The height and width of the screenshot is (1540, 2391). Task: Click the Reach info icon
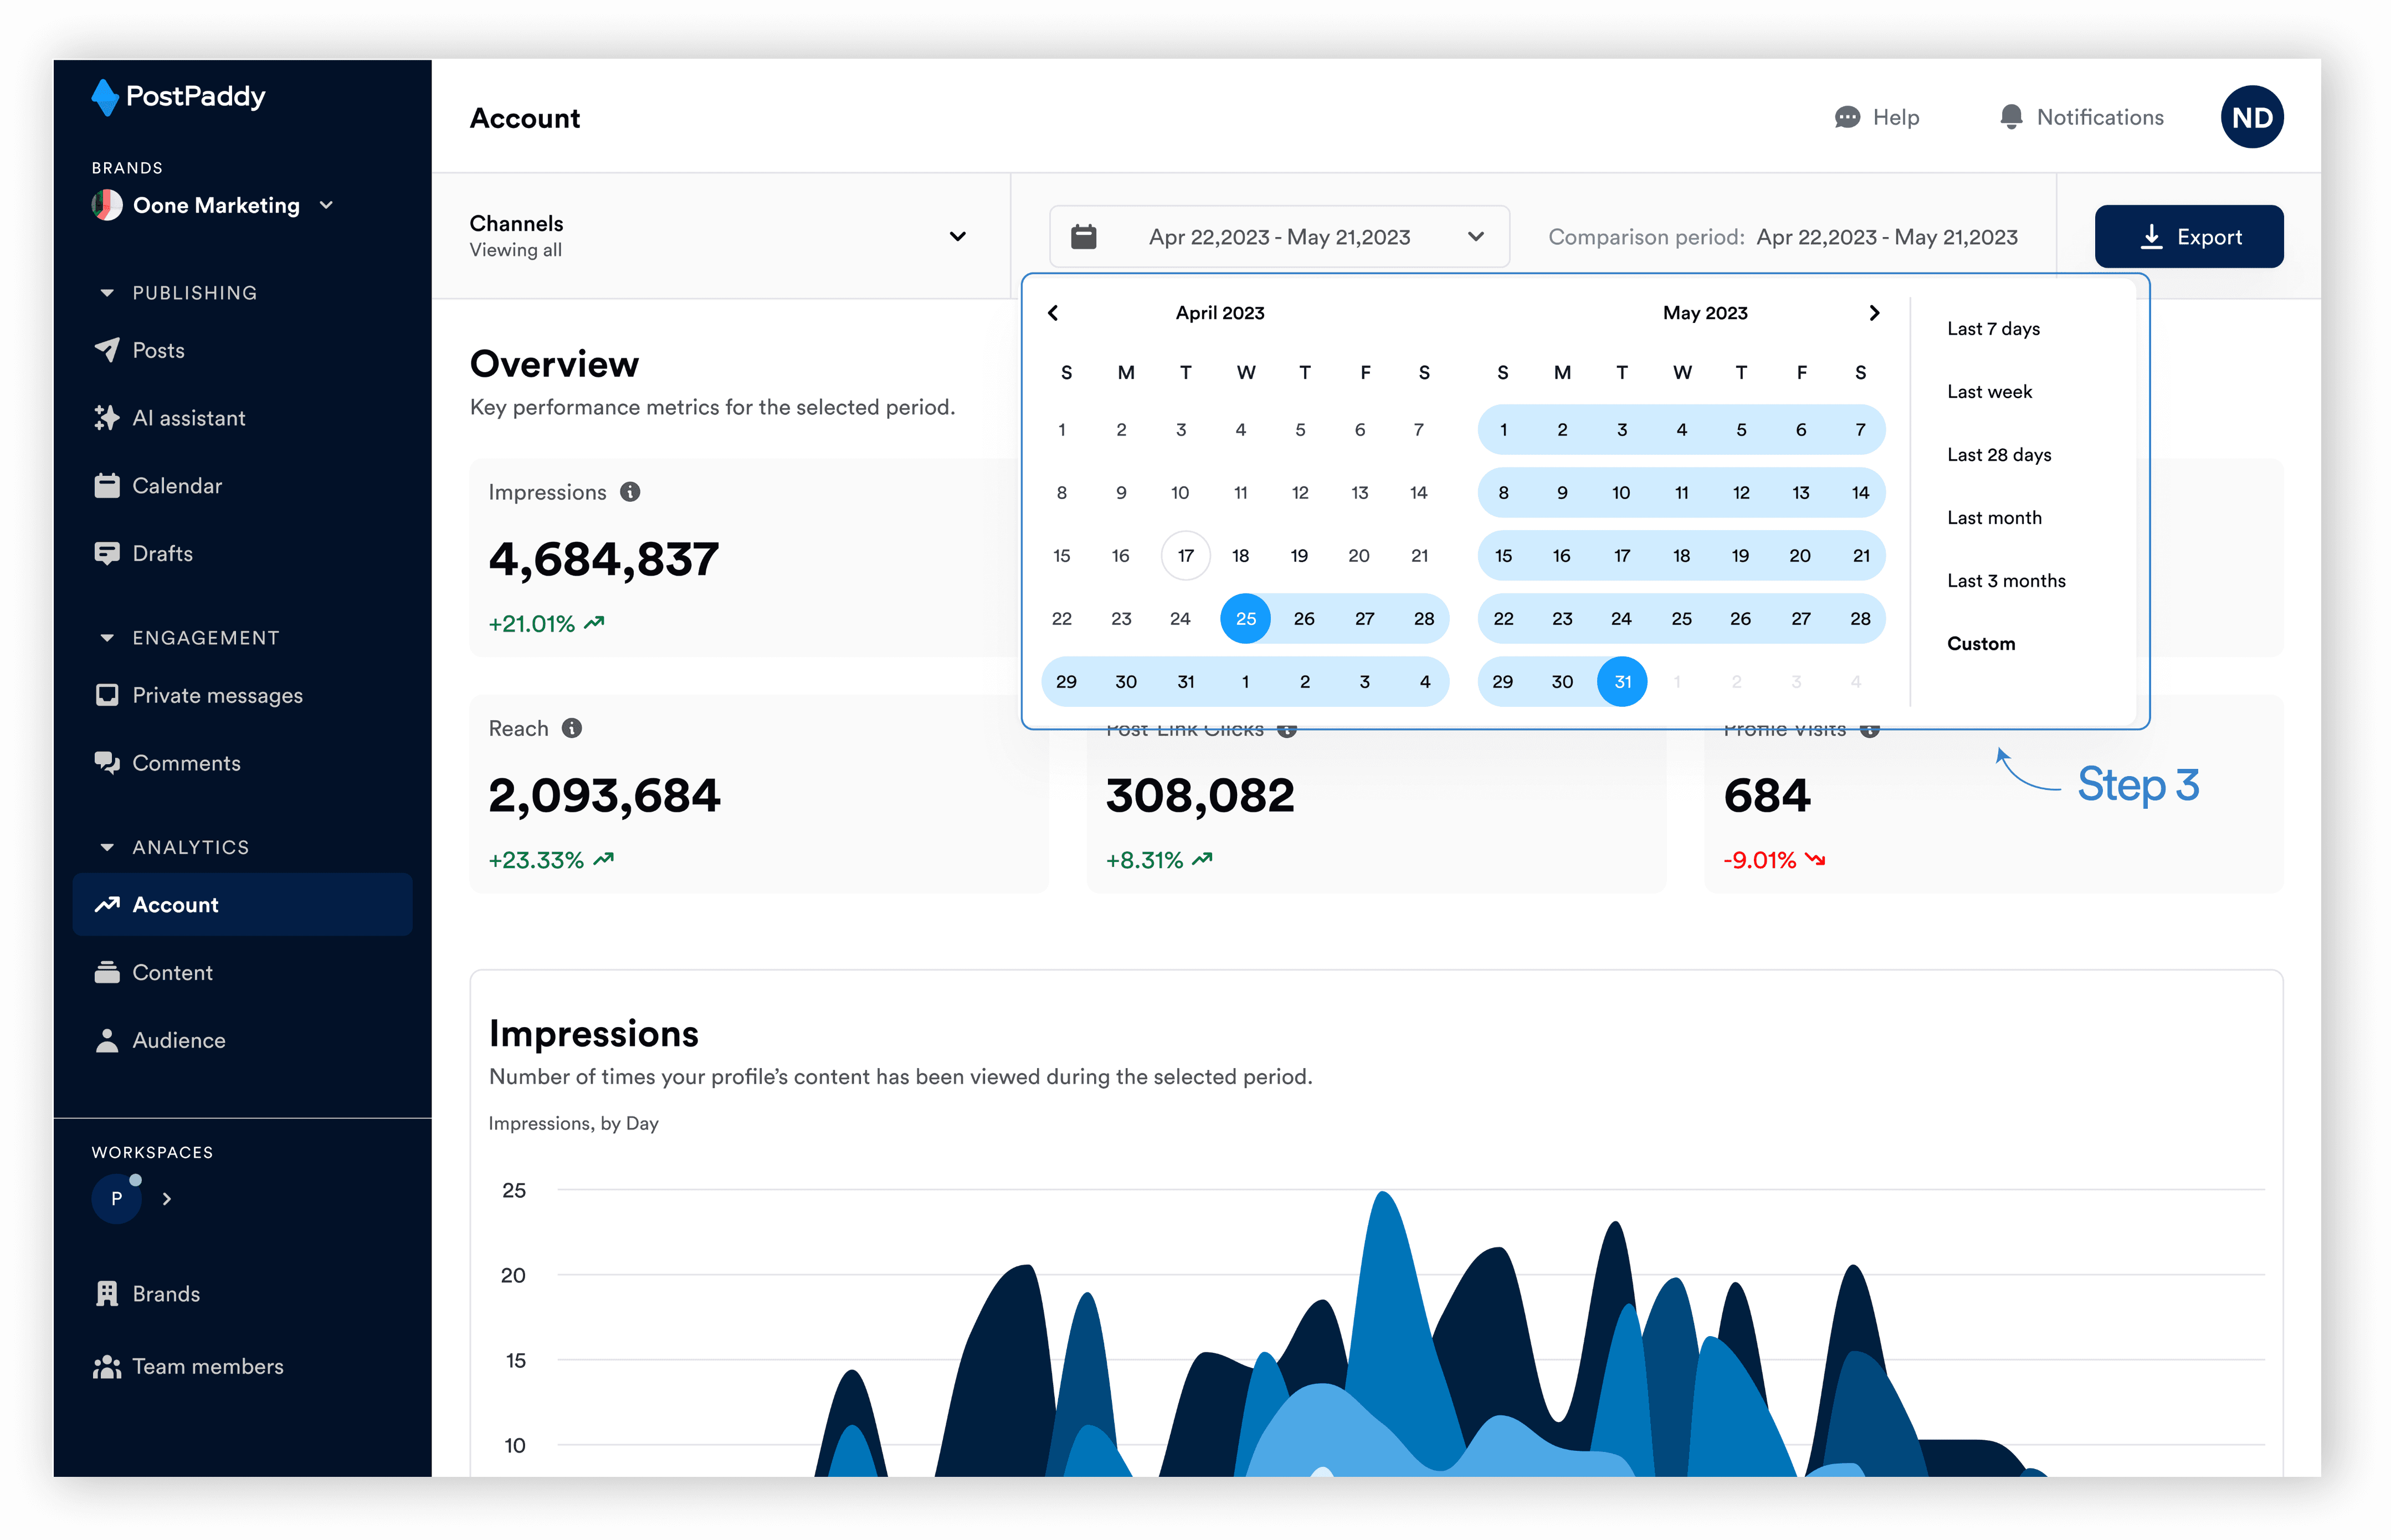[572, 728]
